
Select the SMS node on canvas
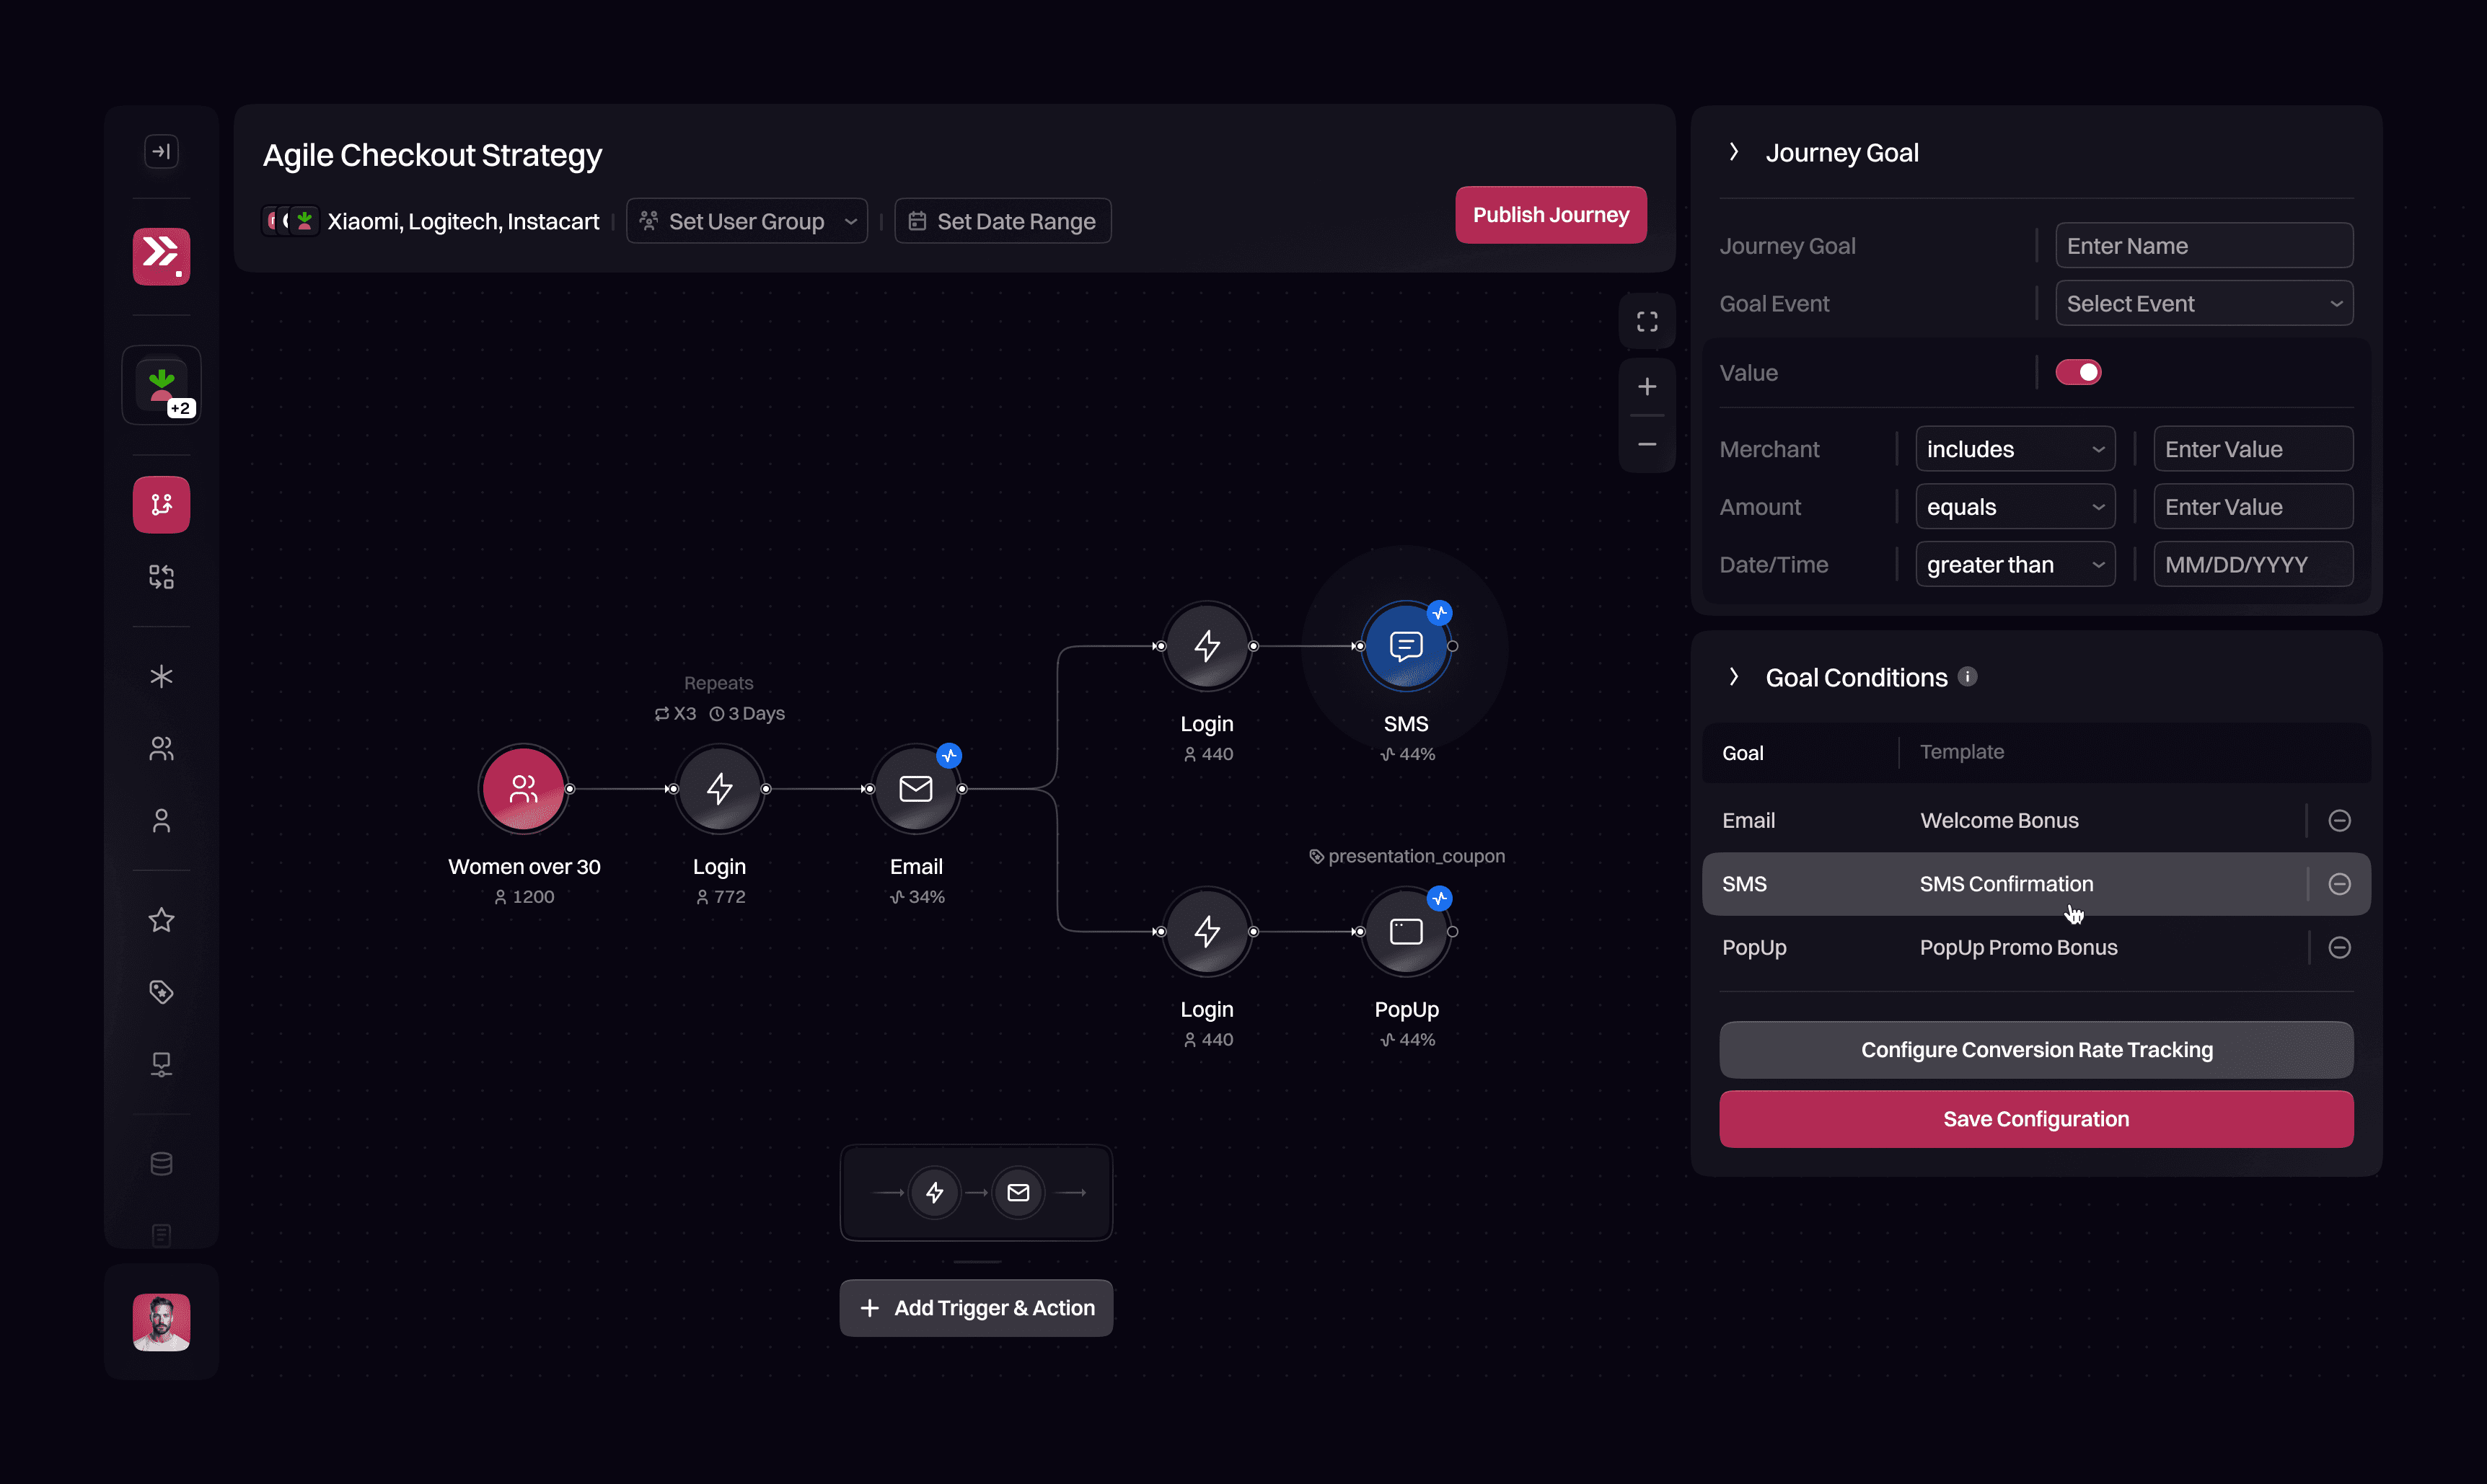pos(1405,646)
